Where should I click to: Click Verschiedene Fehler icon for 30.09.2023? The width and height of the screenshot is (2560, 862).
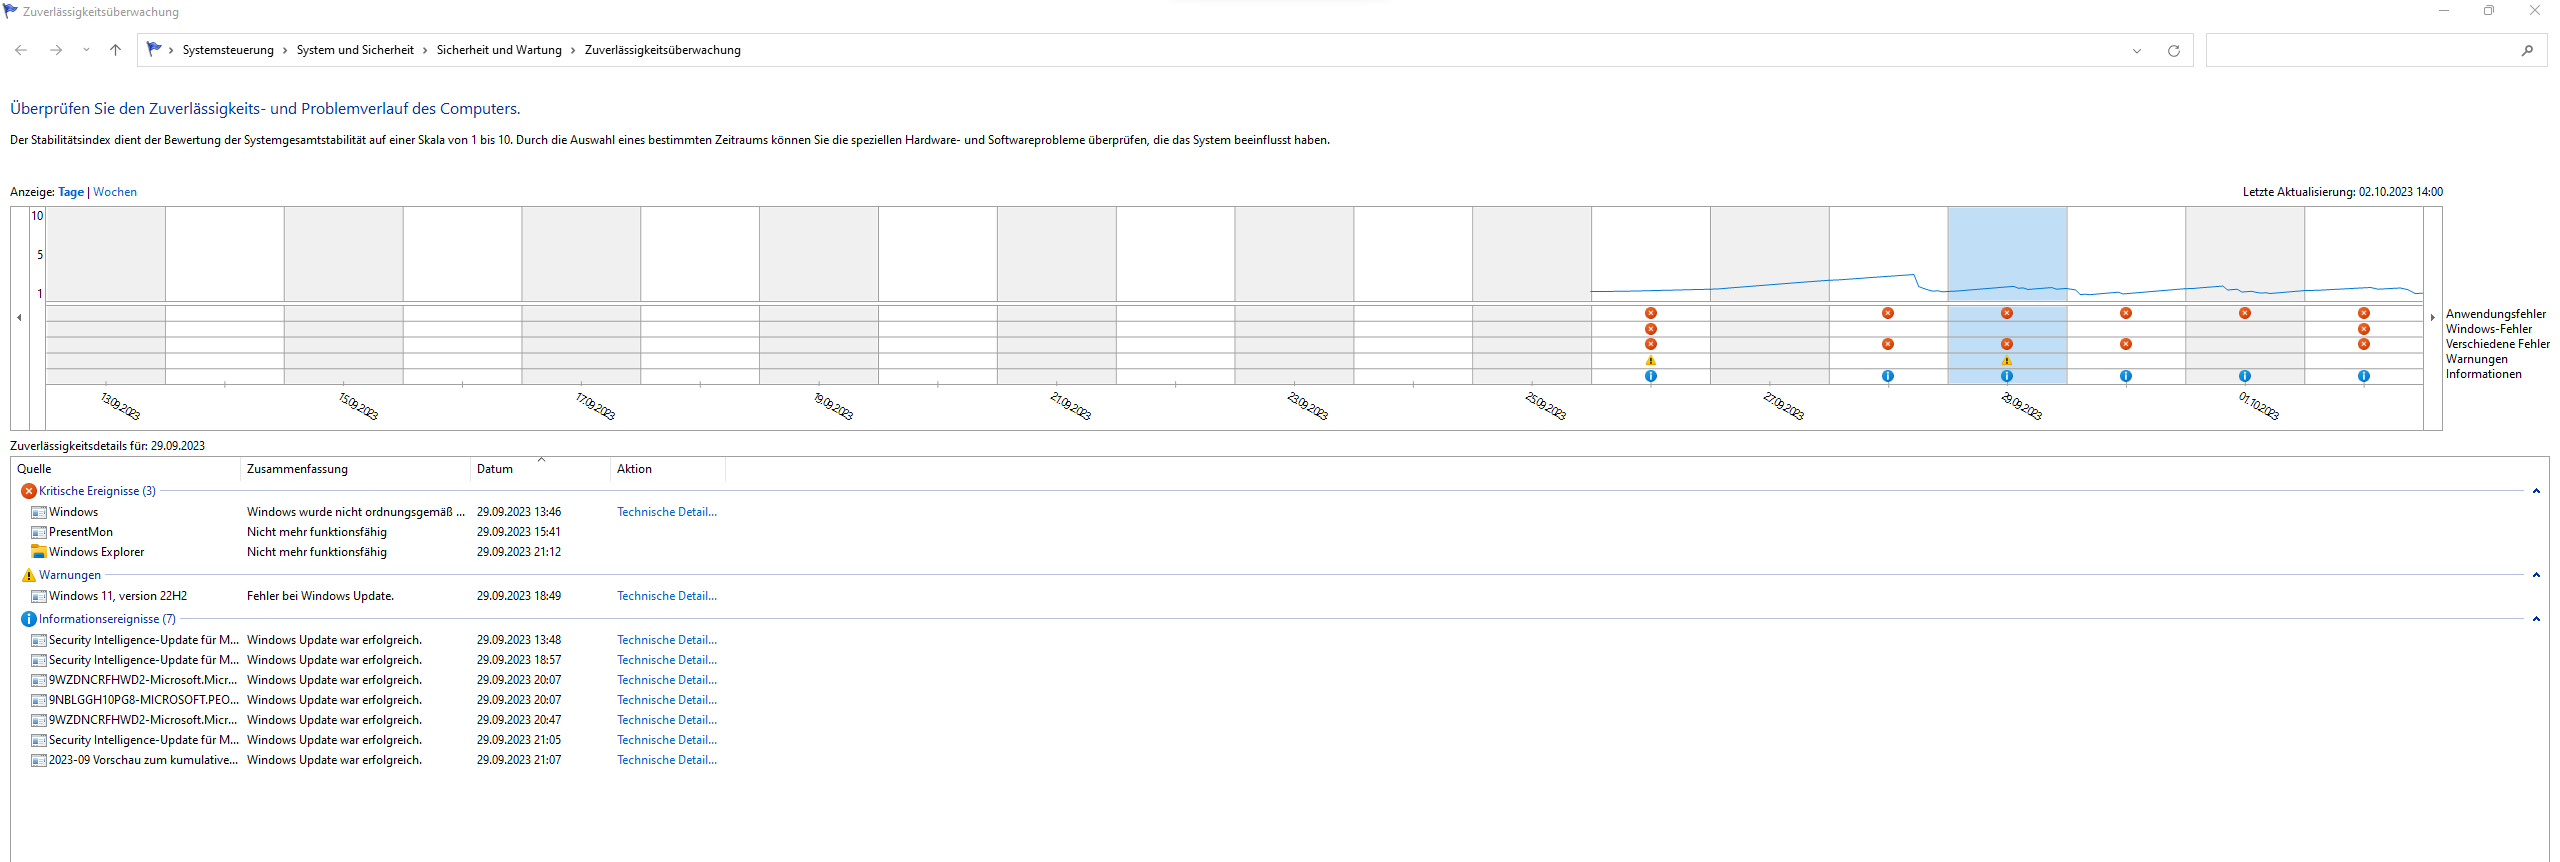click(x=2126, y=344)
